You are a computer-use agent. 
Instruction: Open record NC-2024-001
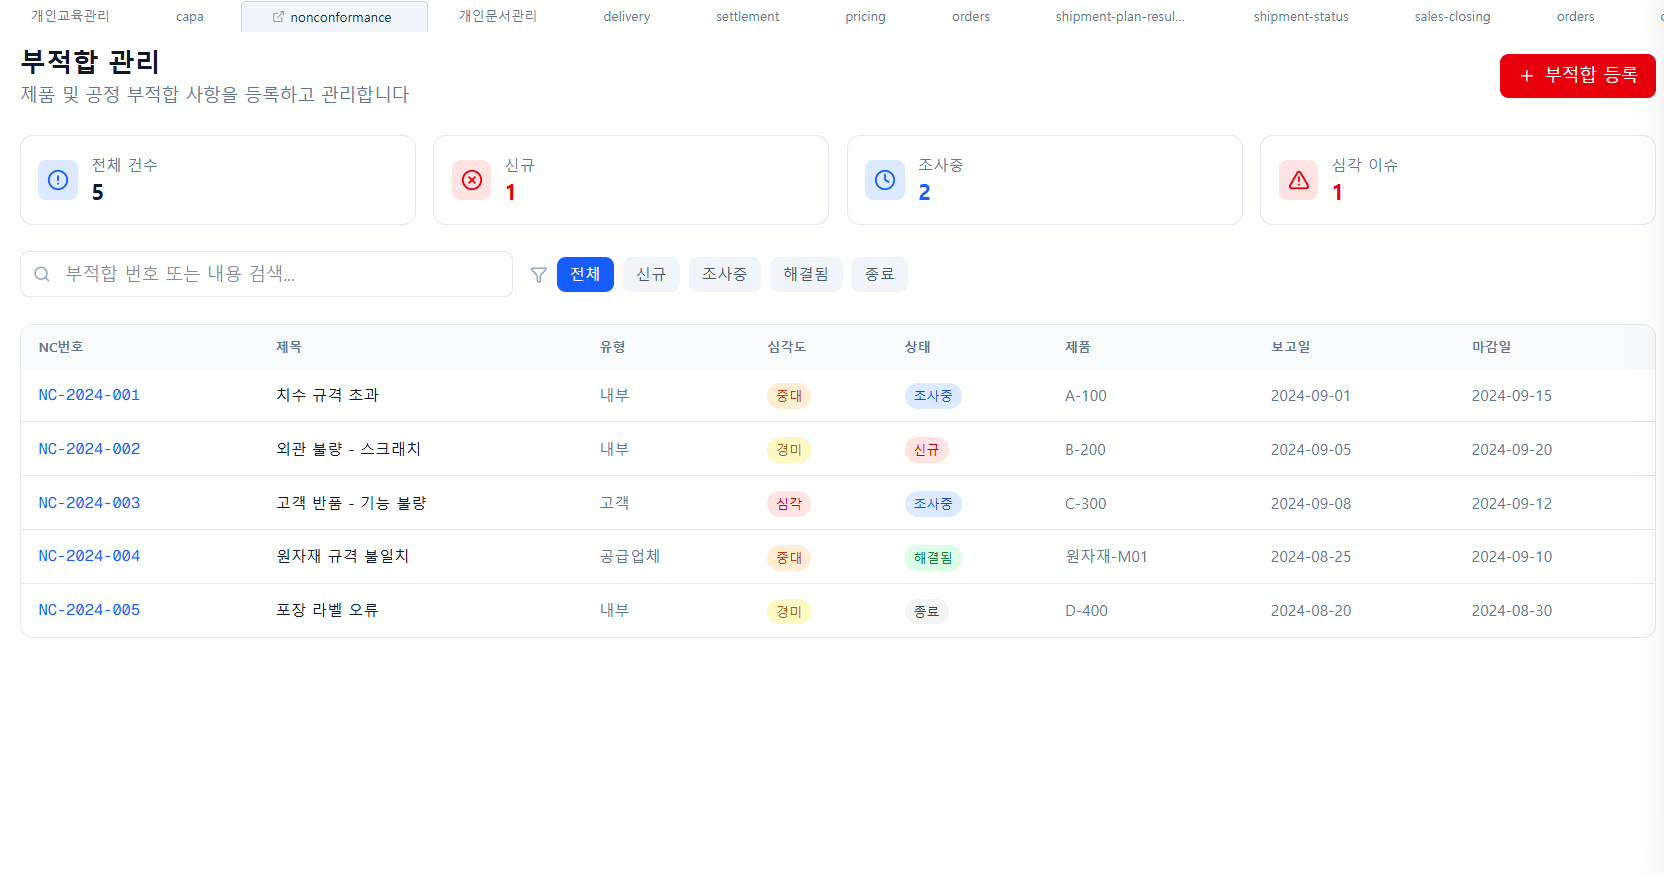pyautogui.click(x=89, y=395)
